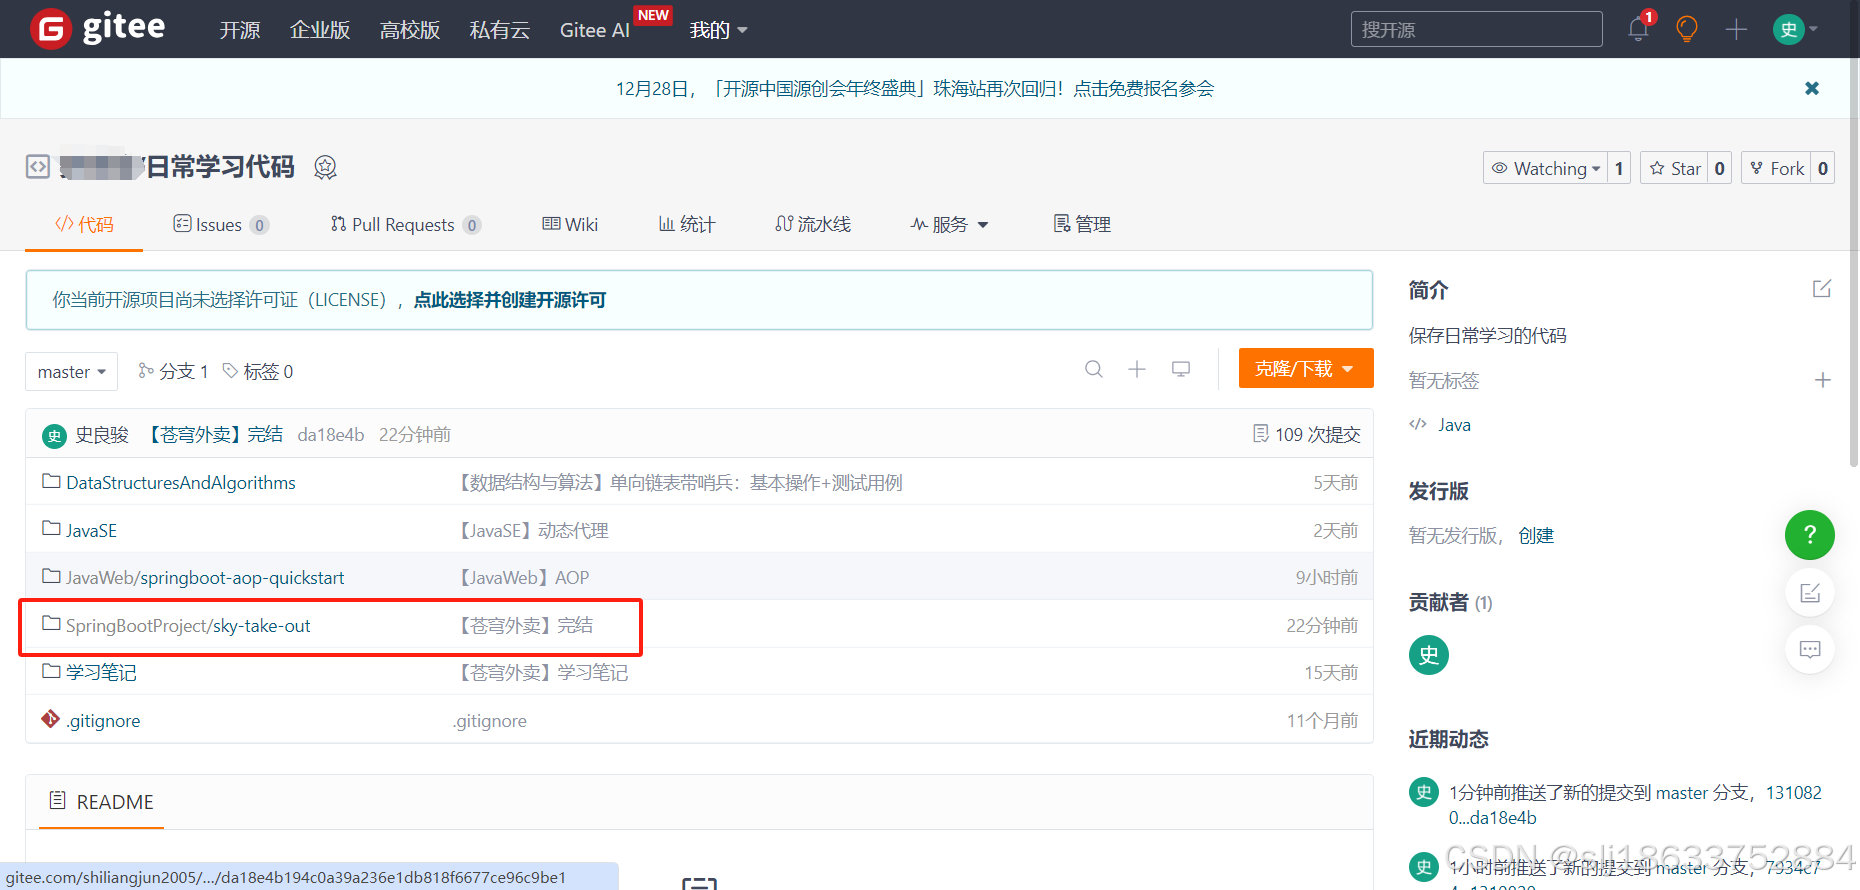View the 109 次提交 history
Image resolution: width=1860 pixels, height=890 pixels.
click(x=1306, y=434)
